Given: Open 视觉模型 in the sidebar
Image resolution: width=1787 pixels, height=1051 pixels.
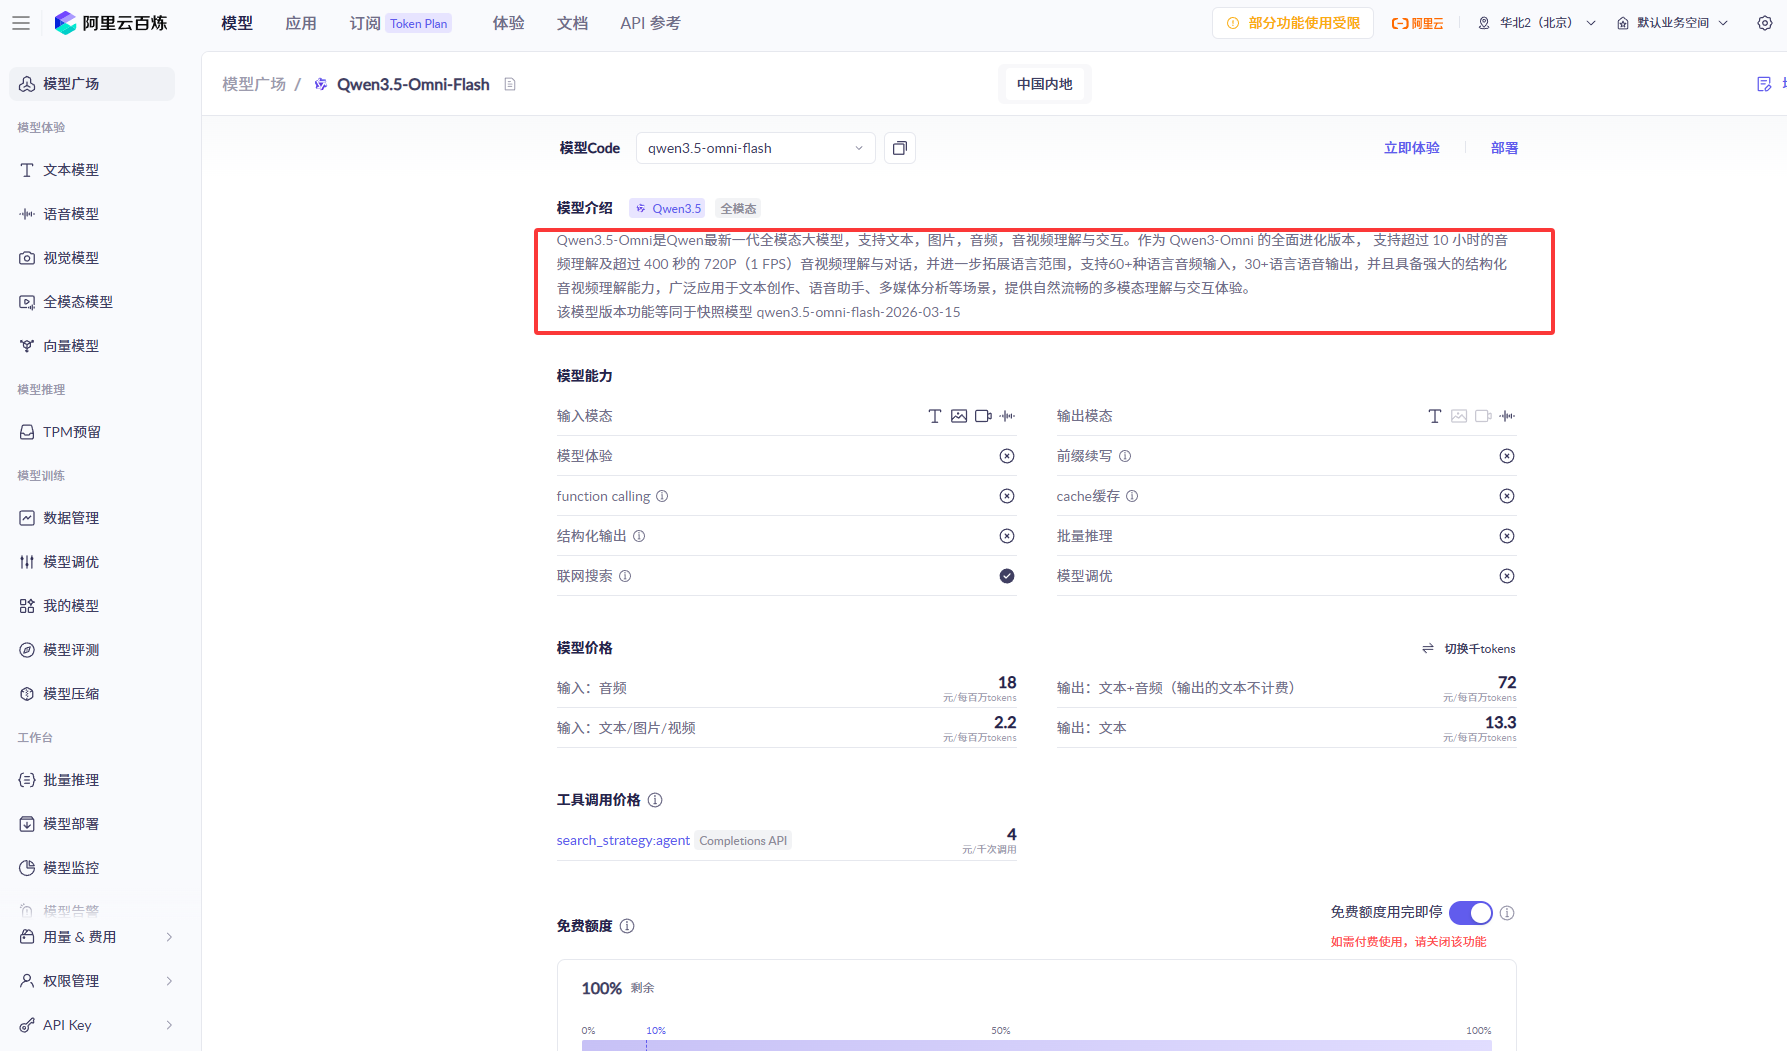Looking at the screenshot, I should pyautogui.click(x=92, y=258).
